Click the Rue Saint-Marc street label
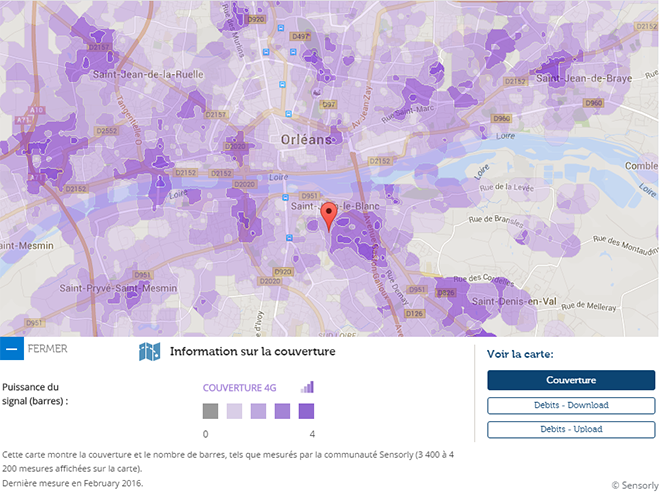Screen dimensions: 660x501 (407, 114)
